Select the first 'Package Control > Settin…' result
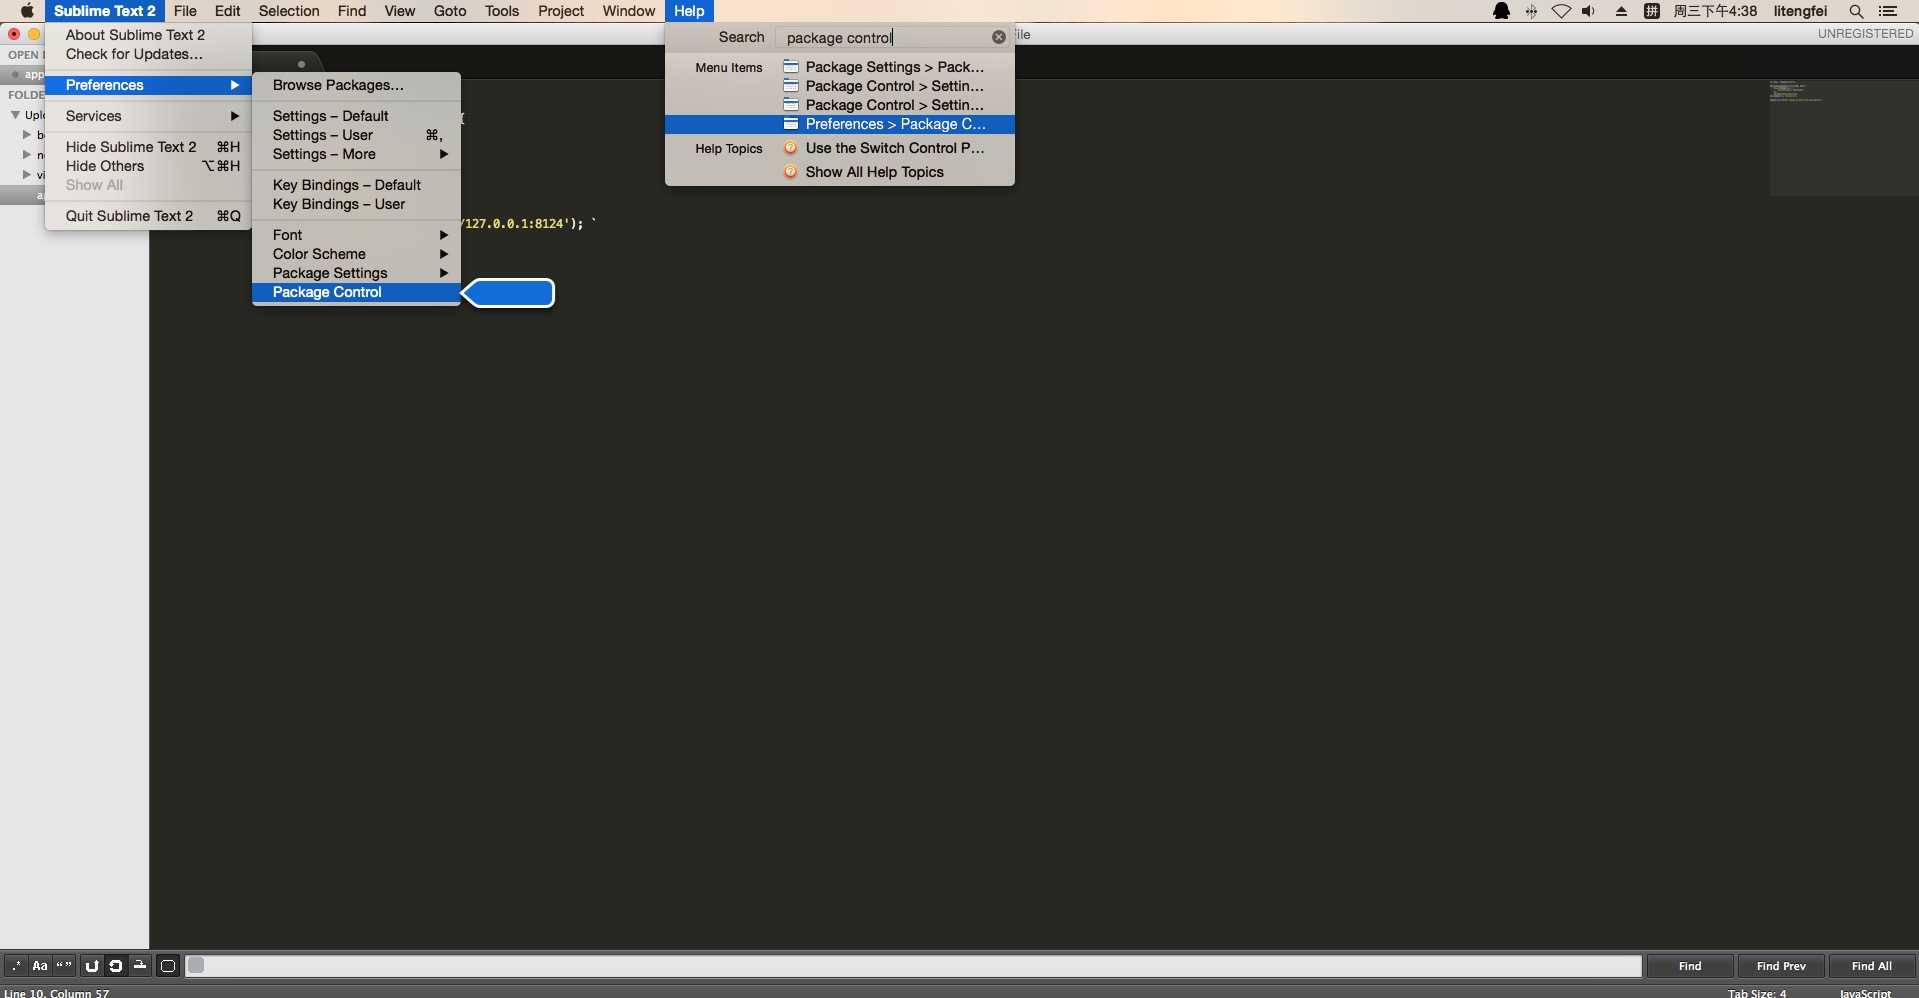 pos(840,86)
